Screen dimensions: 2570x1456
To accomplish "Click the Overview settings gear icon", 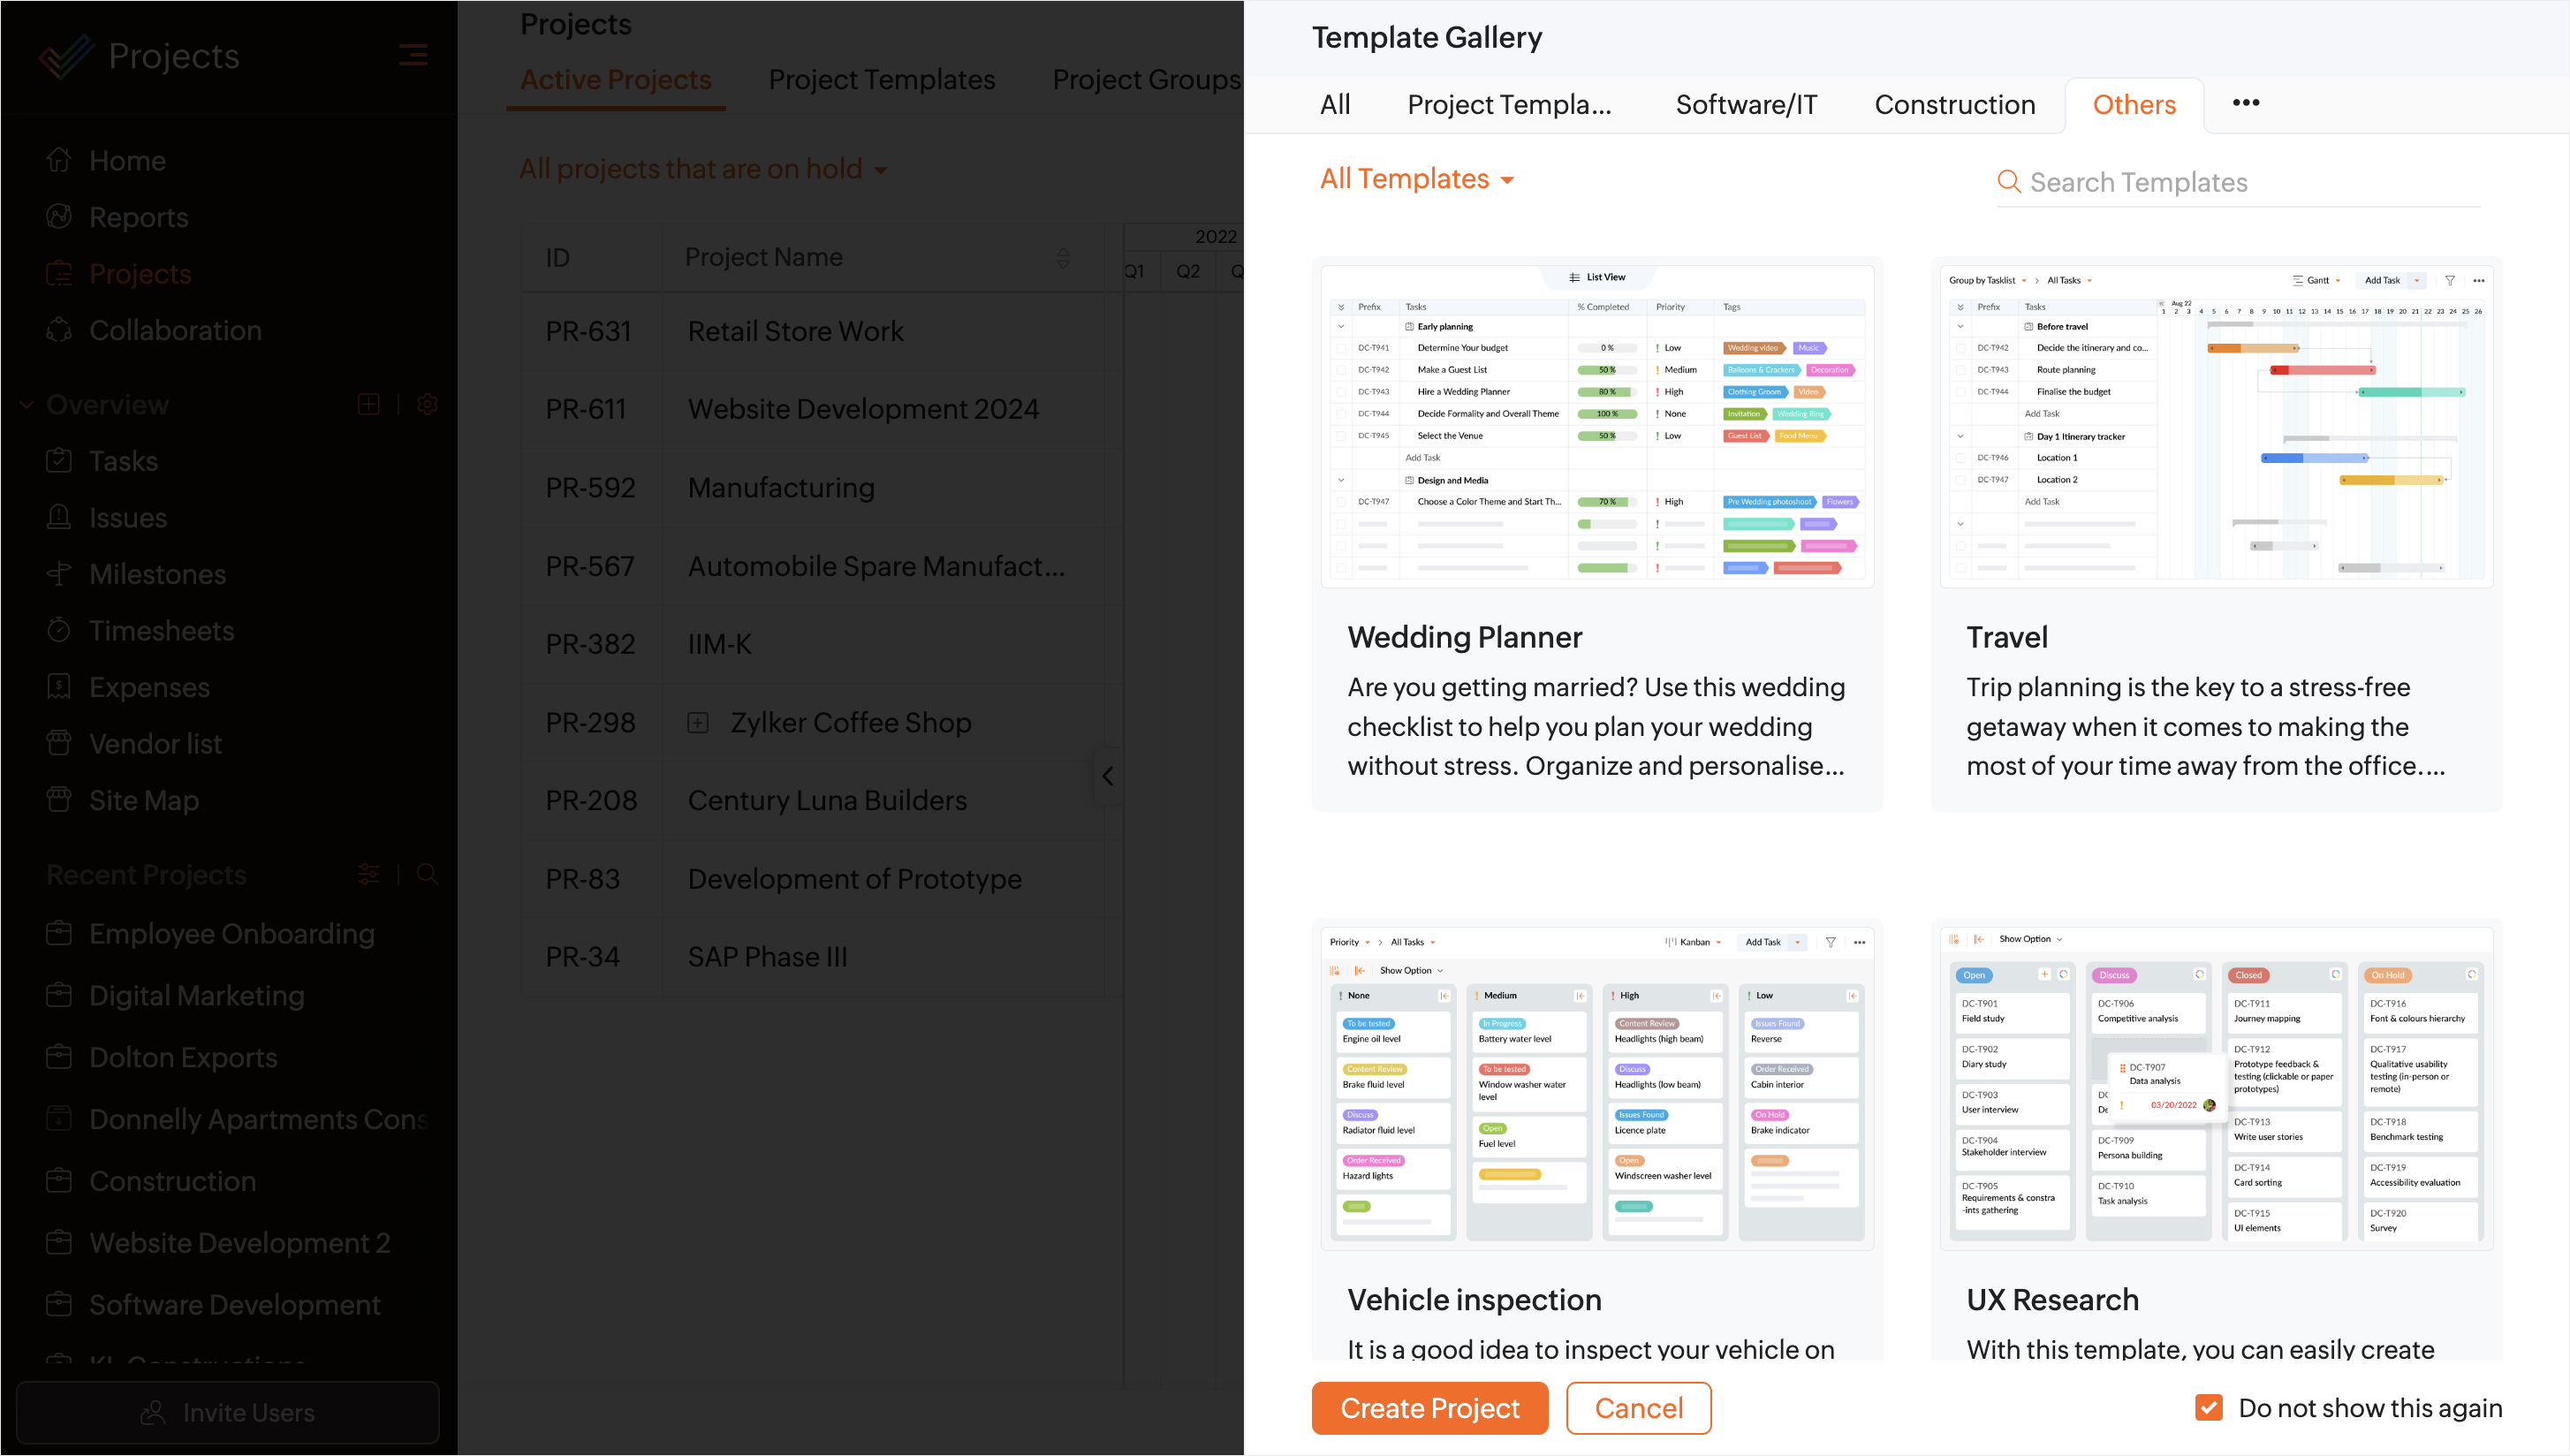I will coord(427,404).
